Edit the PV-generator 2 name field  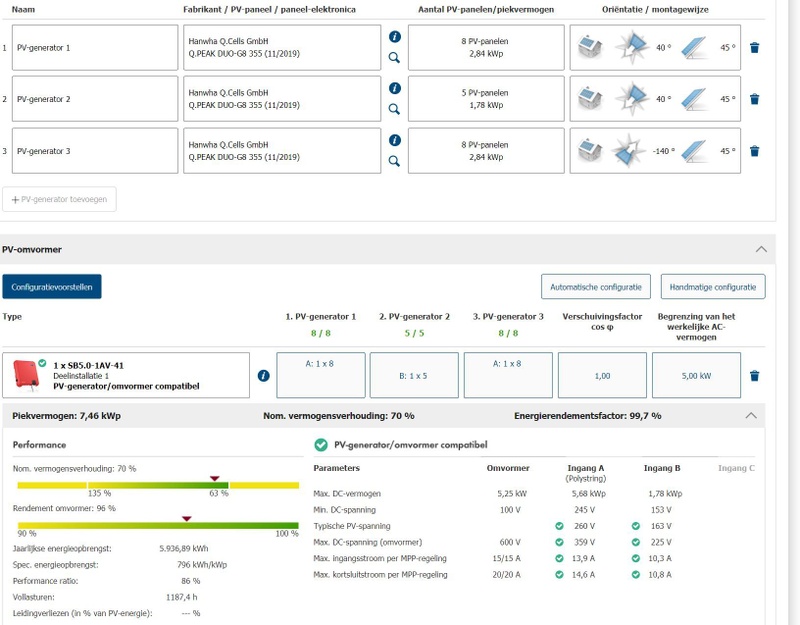[x=93, y=99]
